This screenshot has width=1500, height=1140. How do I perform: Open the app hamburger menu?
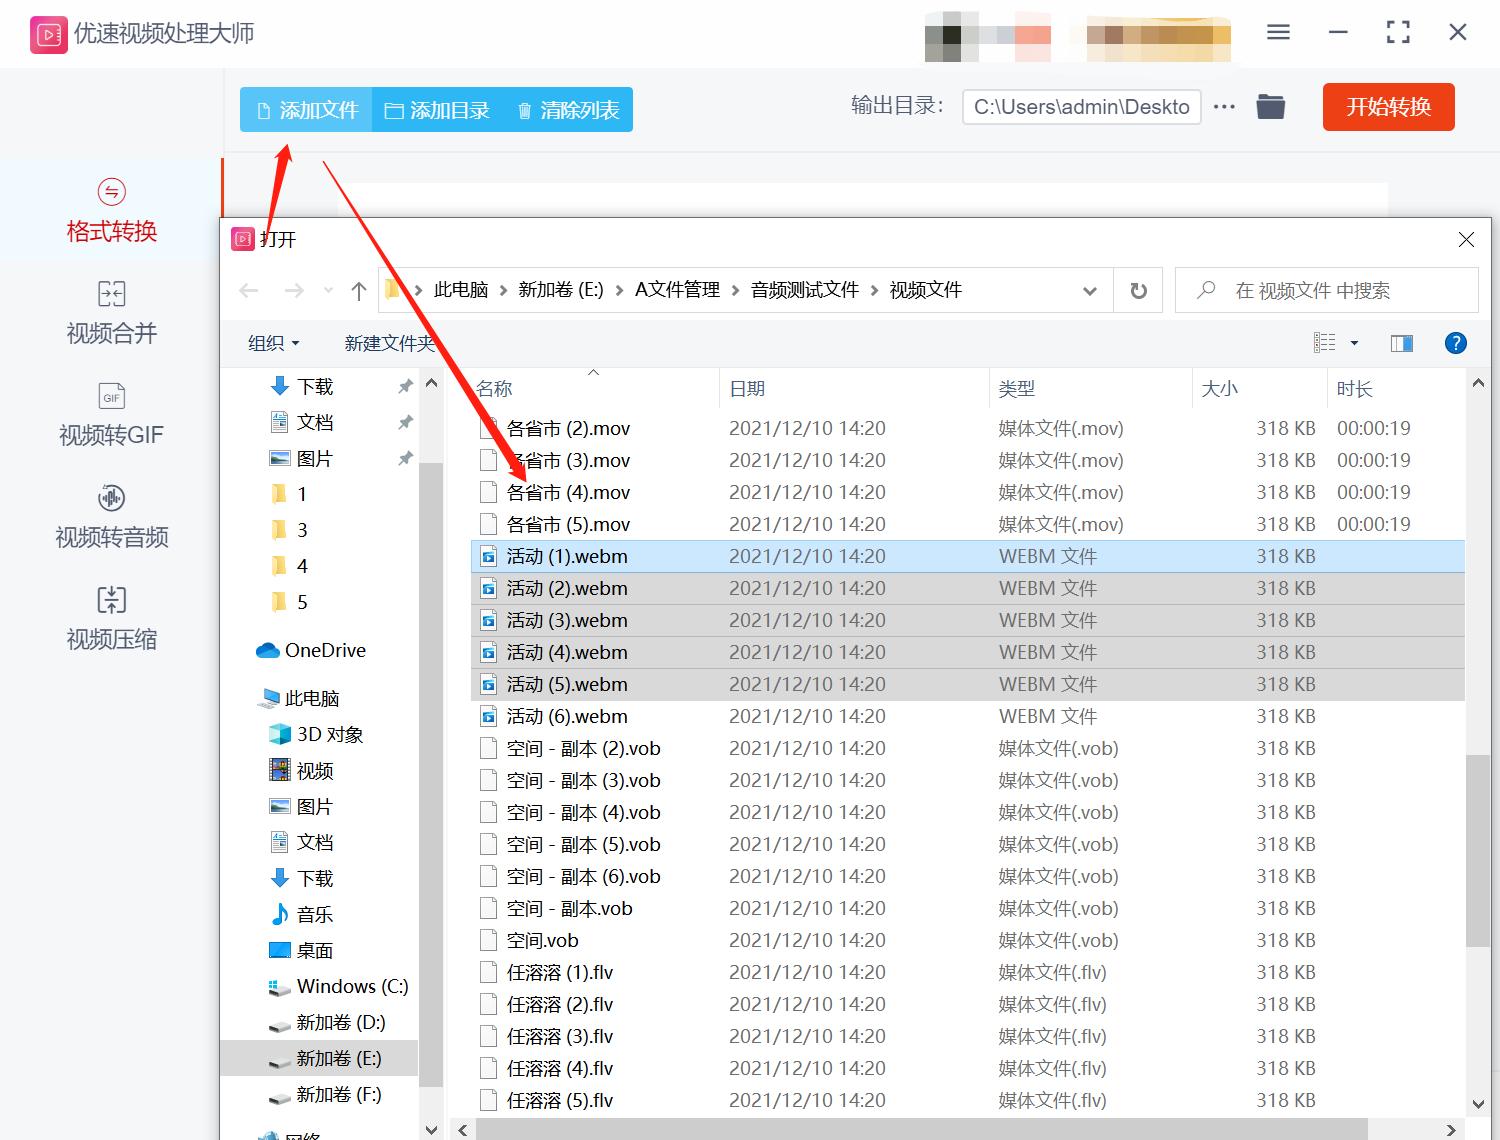1277,32
